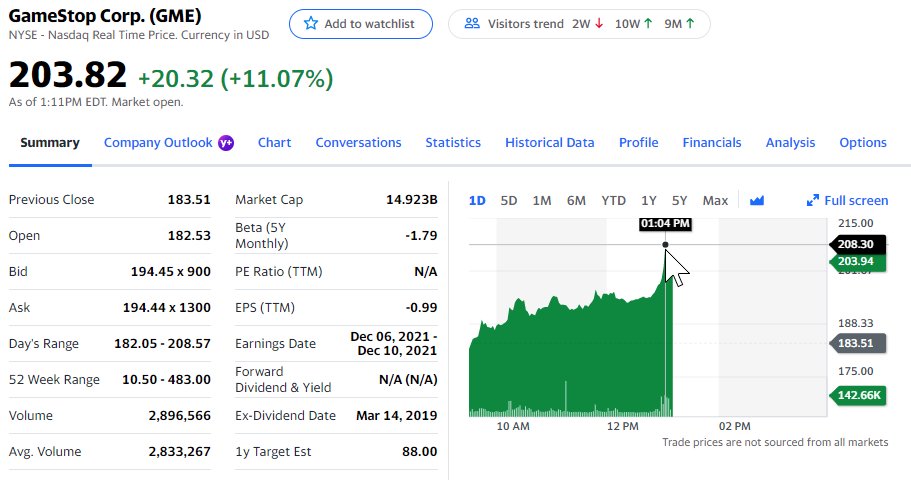Viewport: 911px width, 480px height.
Task: Click the Avg. Volume value 2,833,267
Action: pos(180,452)
